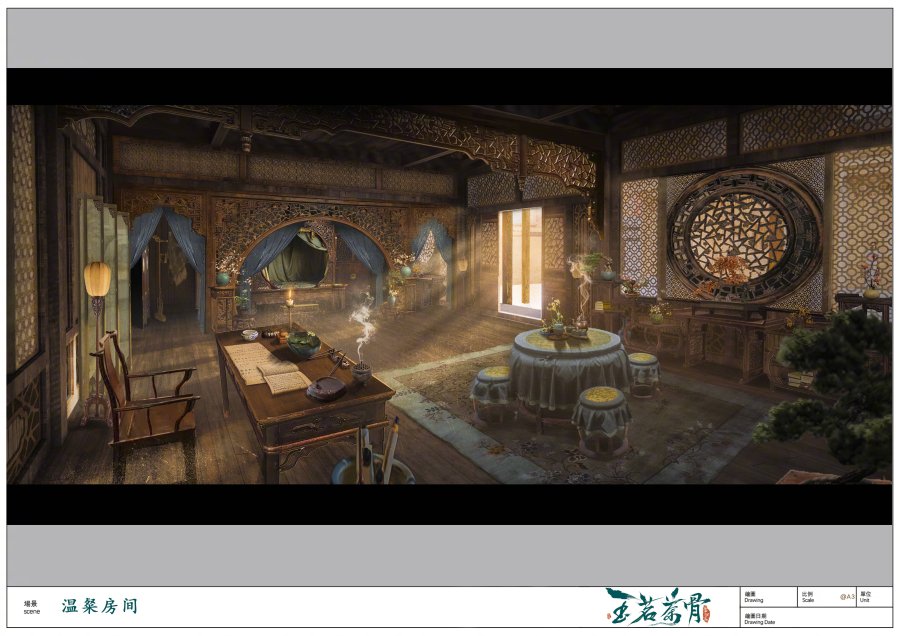Click the '玉茗茶骨' calligraphy logo
The height and width of the screenshot is (636, 900).
(x=658, y=606)
